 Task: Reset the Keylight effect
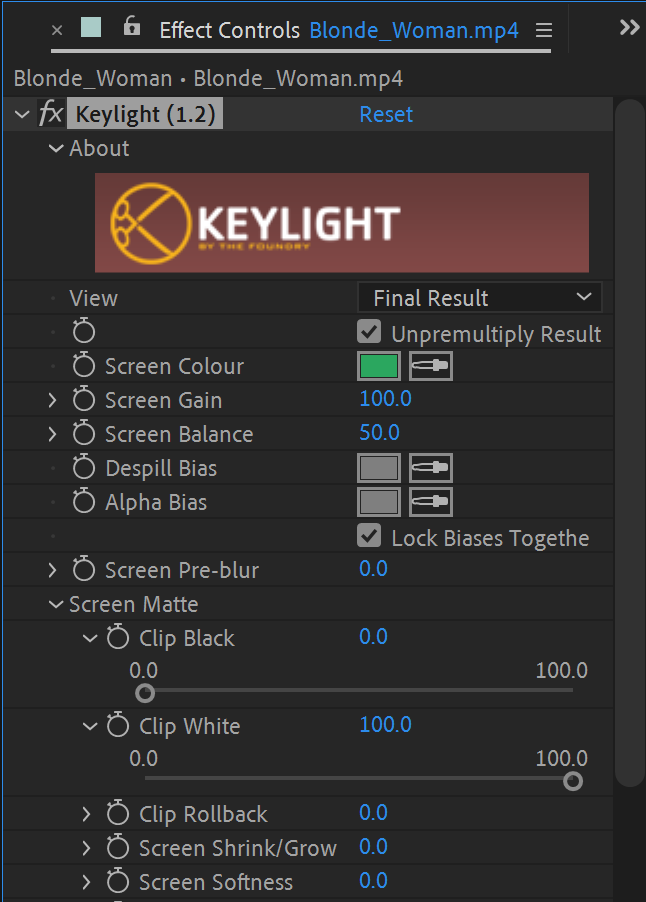386,114
